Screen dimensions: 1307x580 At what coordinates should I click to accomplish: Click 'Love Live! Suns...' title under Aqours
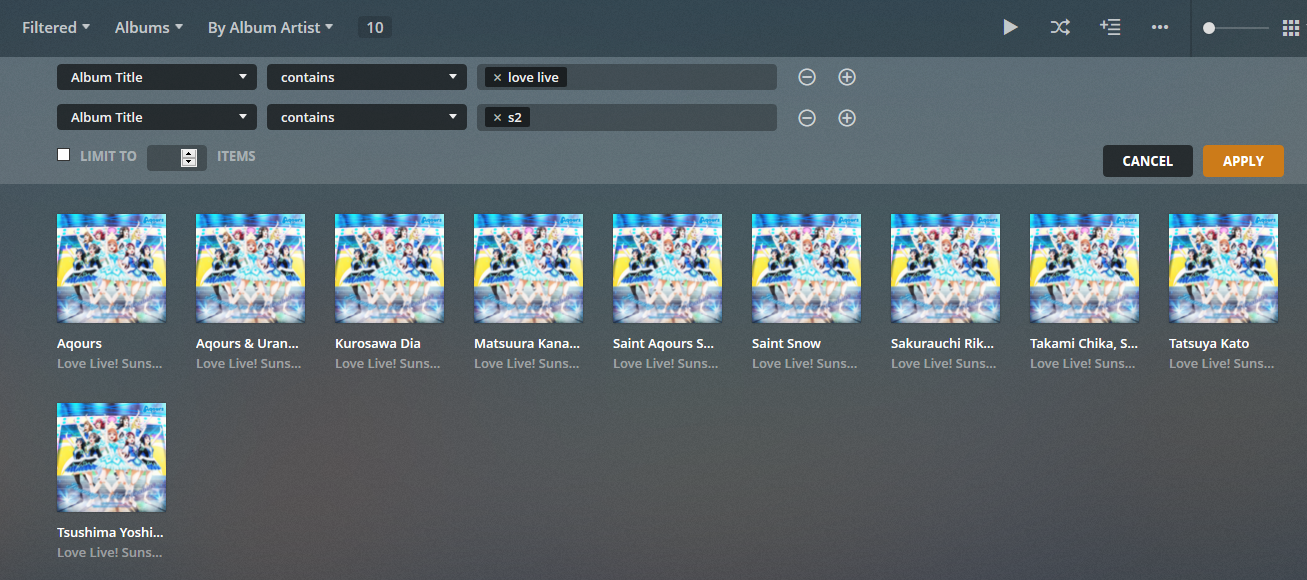tap(110, 363)
